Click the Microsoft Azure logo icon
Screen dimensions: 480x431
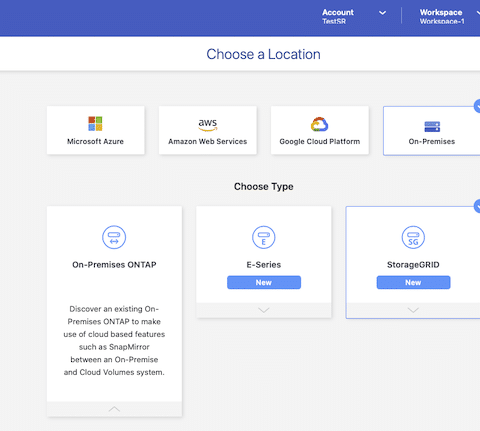pos(95,124)
